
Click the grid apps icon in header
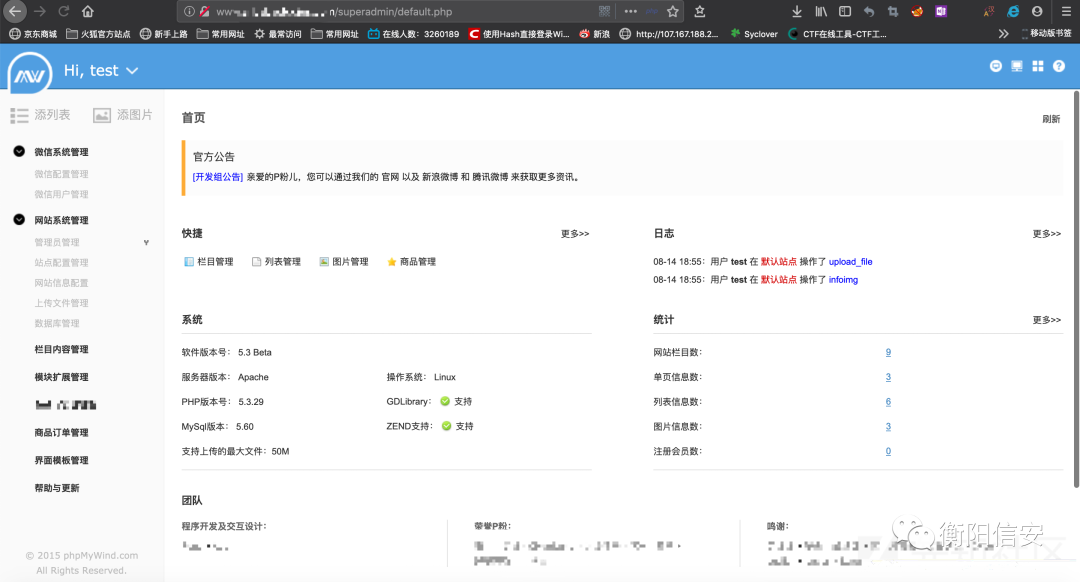pos(1037,66)
